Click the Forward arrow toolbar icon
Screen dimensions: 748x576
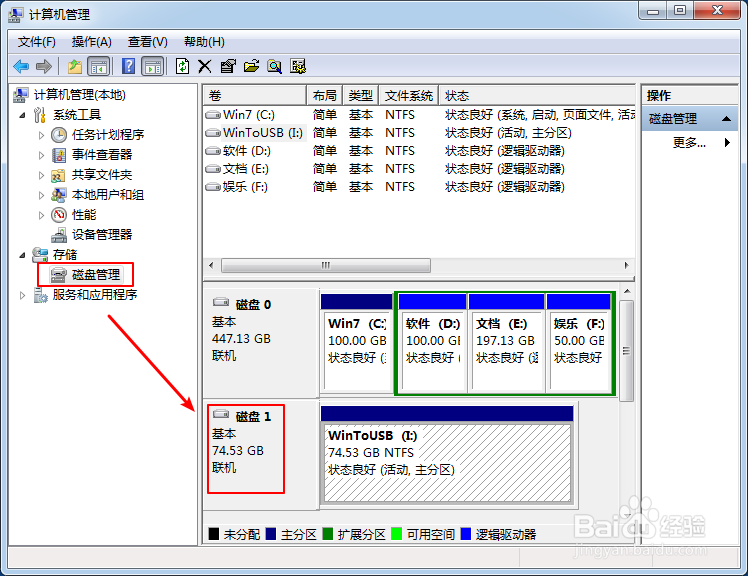click(44, 66)
